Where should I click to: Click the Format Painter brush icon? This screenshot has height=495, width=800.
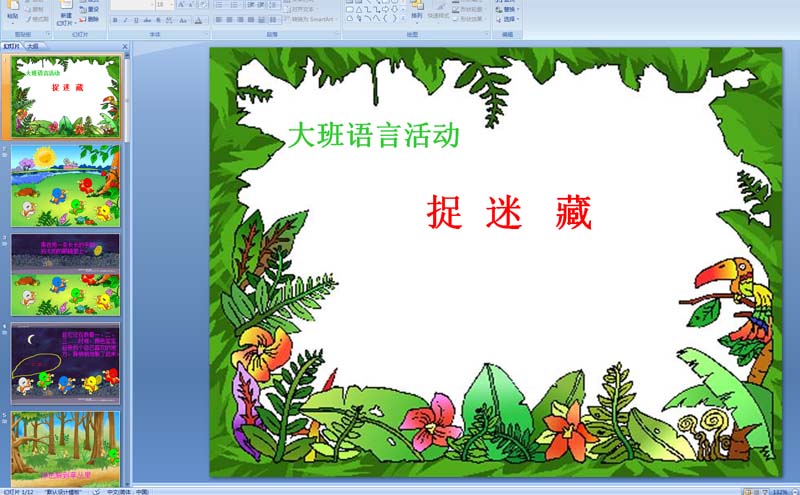[29, 19]
